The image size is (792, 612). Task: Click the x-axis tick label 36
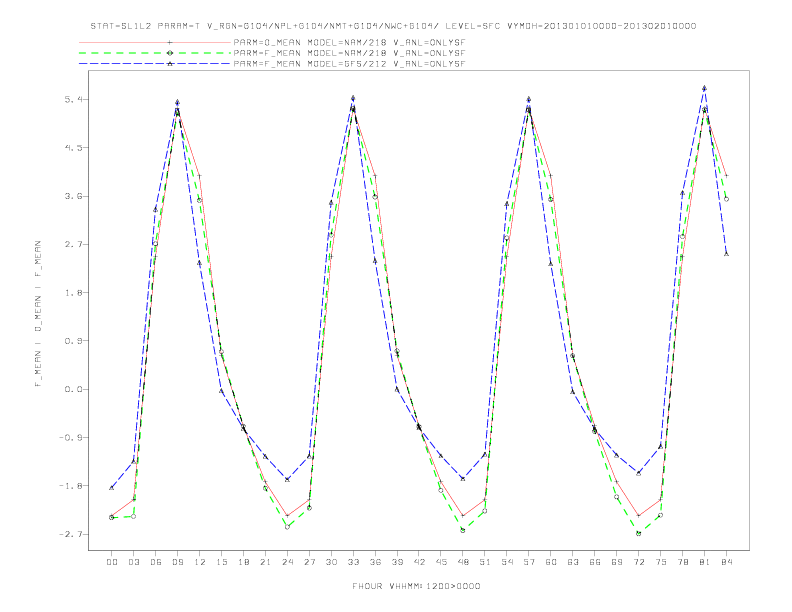[375, 562]
